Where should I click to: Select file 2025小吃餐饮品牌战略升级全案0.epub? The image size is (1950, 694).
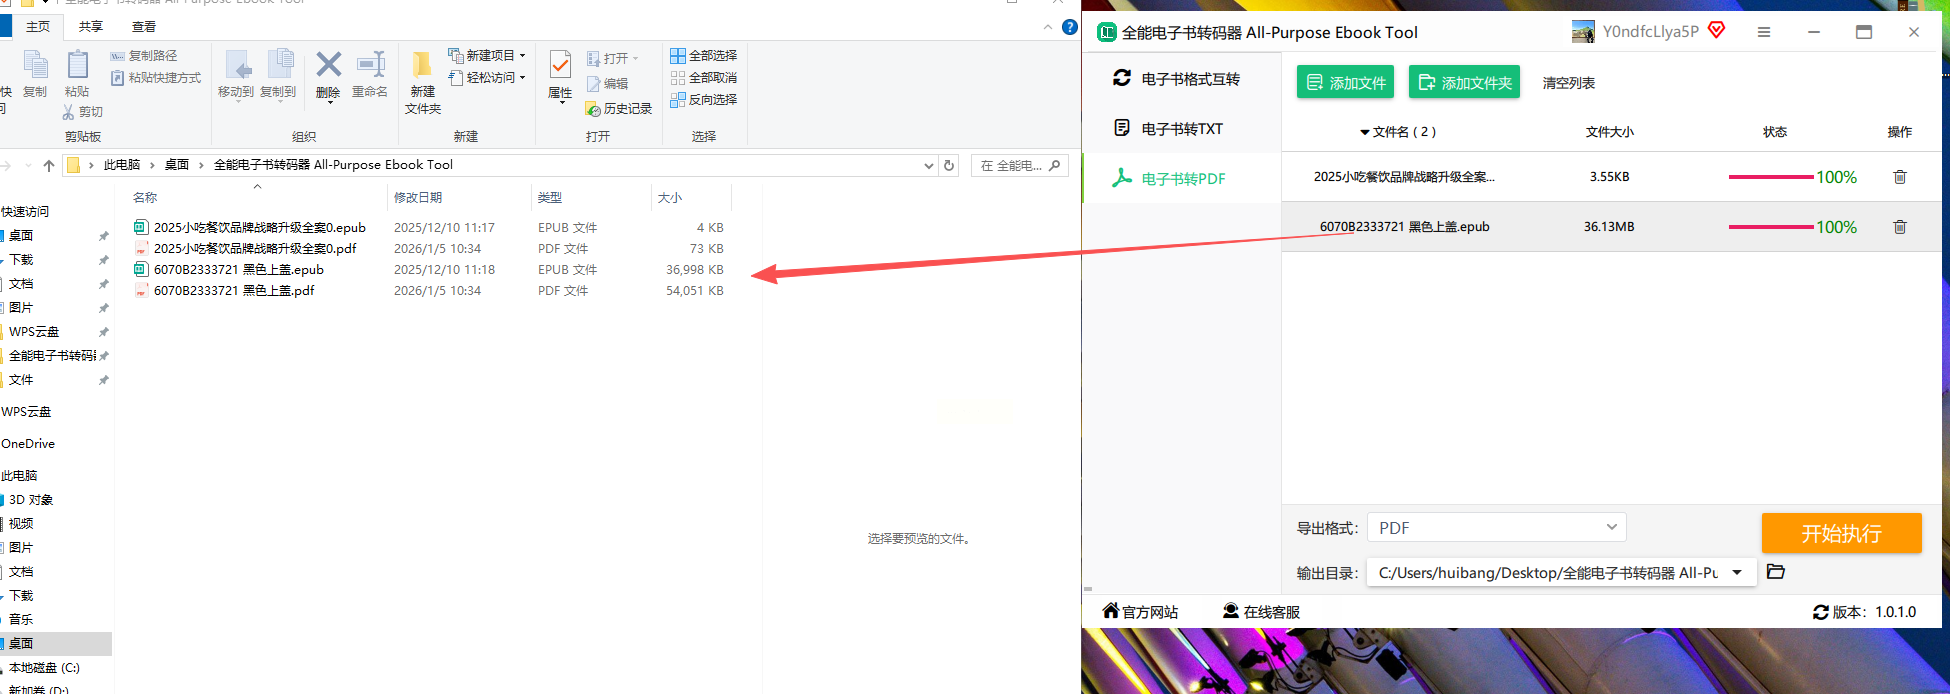click(x=250, y=228)
